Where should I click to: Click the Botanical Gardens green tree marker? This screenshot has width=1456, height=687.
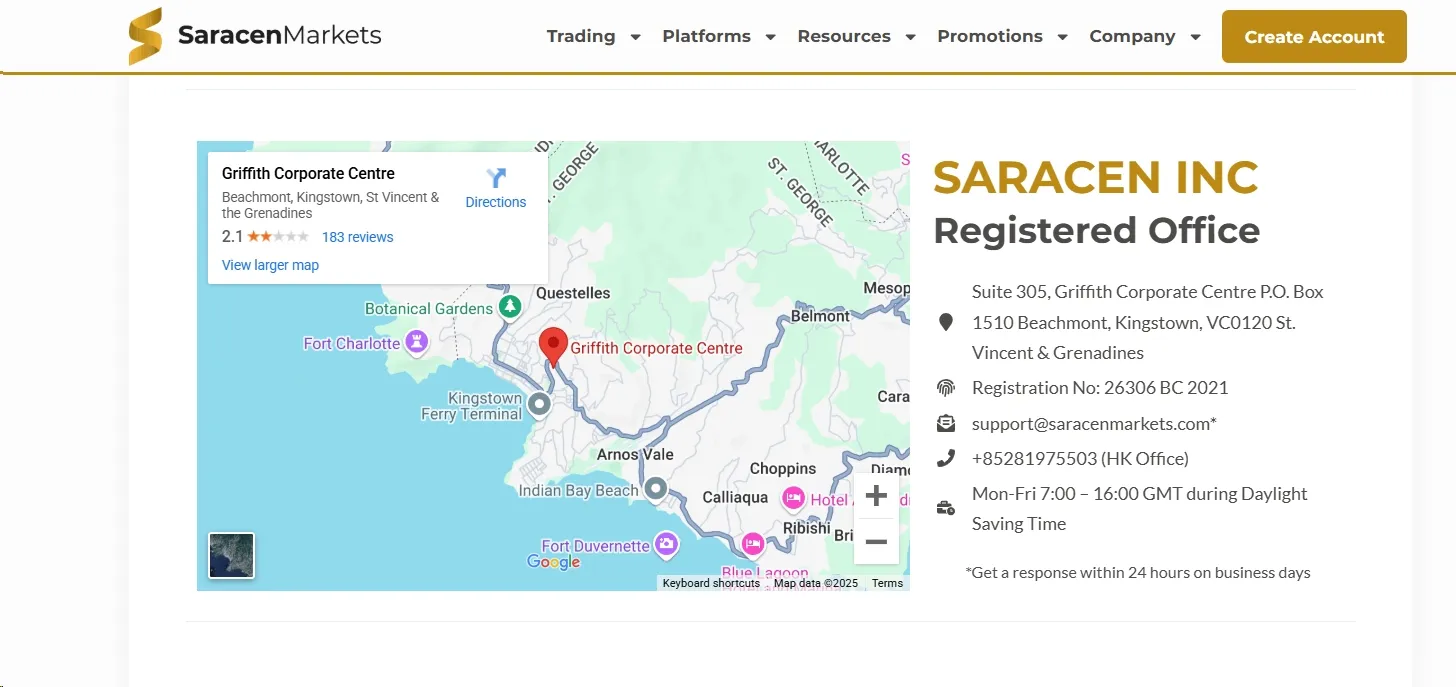pyautogui.click(x=511, y=306)
